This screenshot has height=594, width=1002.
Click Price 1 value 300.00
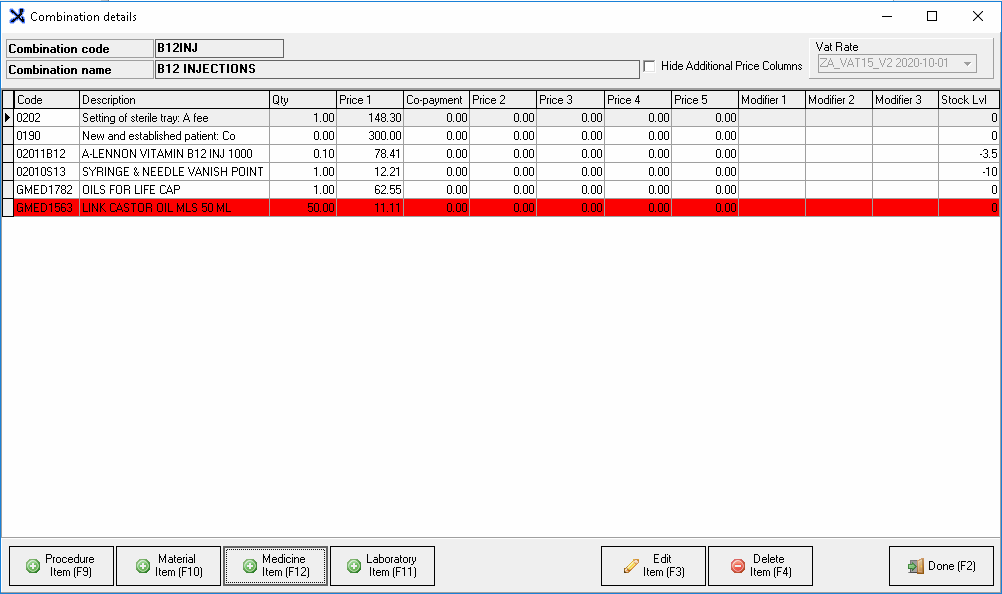pos(370,135)
